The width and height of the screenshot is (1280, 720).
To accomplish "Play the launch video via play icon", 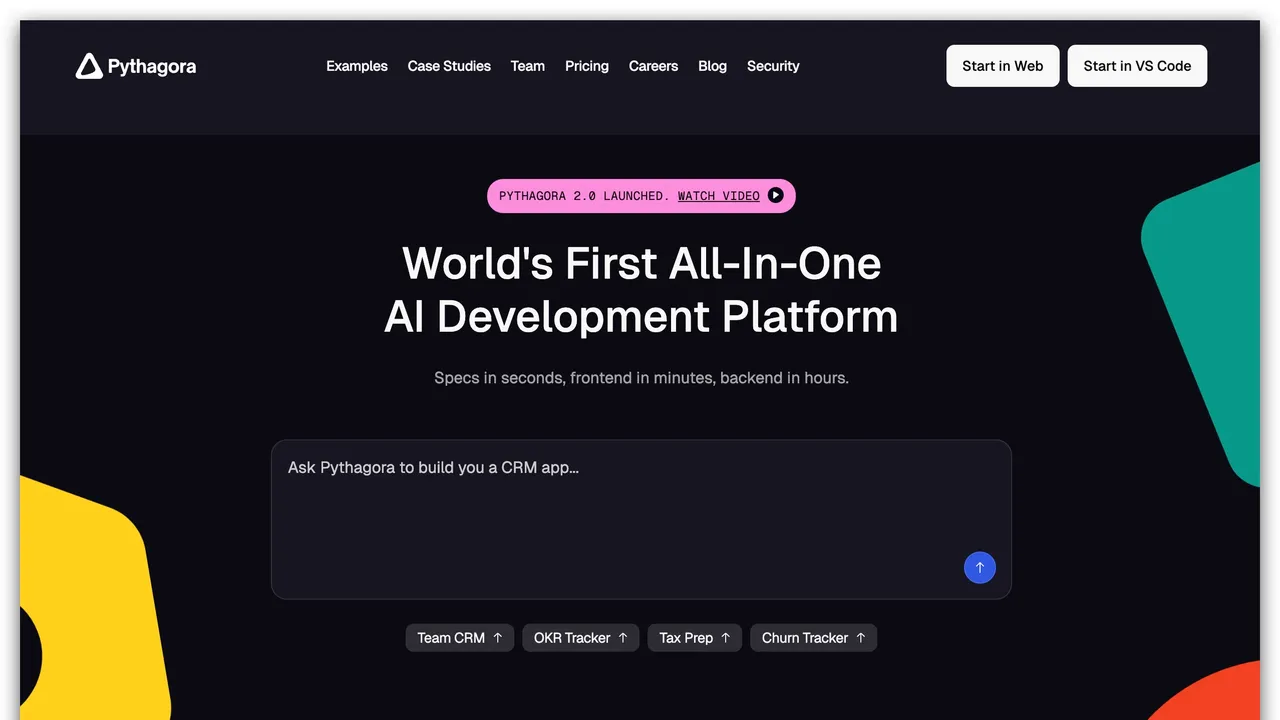I will [x=775, y=196].
